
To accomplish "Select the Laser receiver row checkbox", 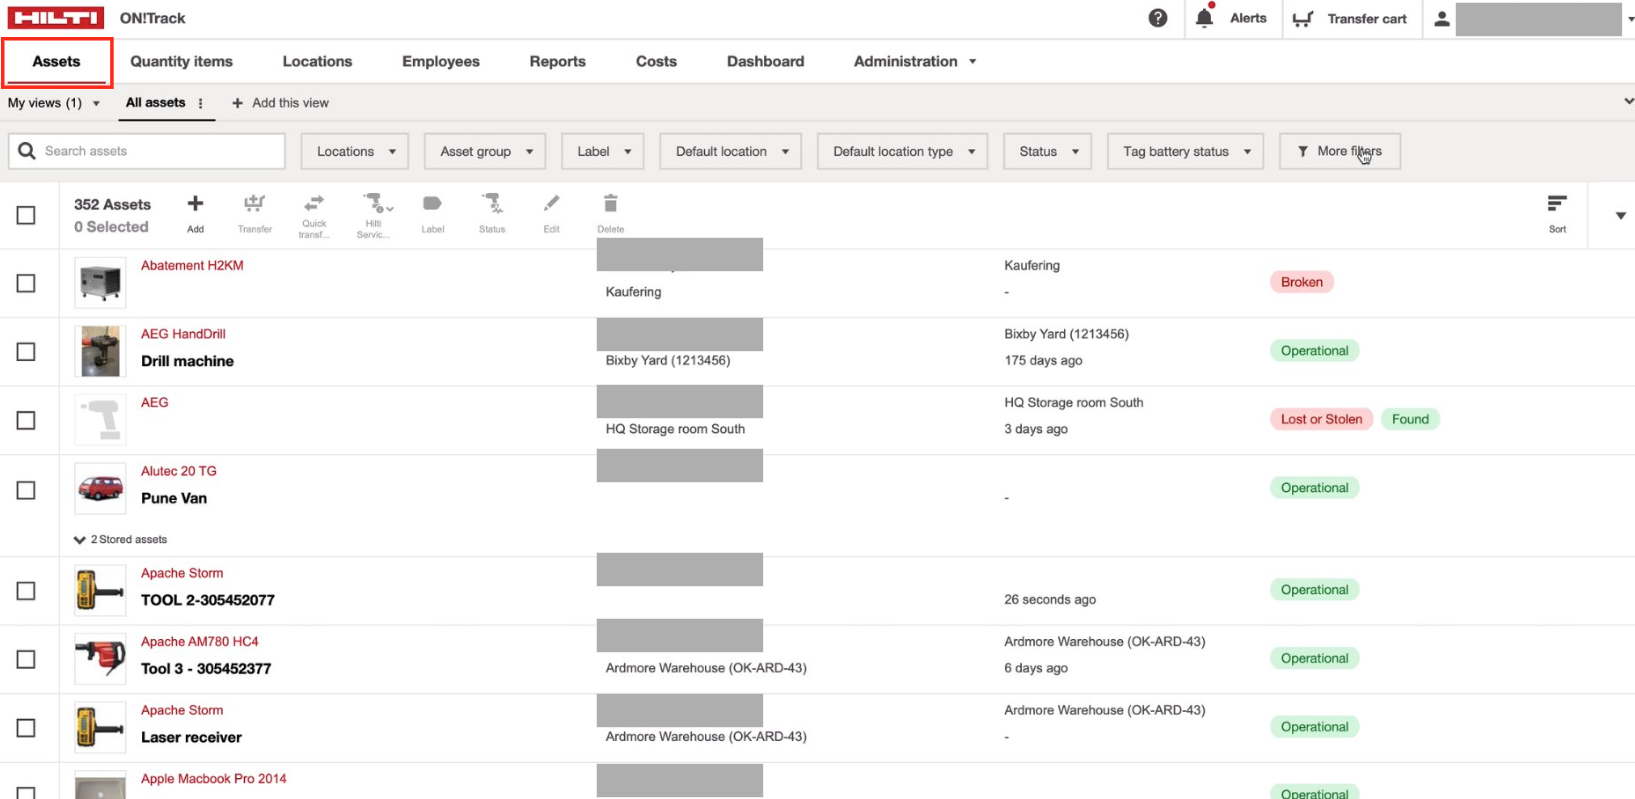I will coord(26,728).
